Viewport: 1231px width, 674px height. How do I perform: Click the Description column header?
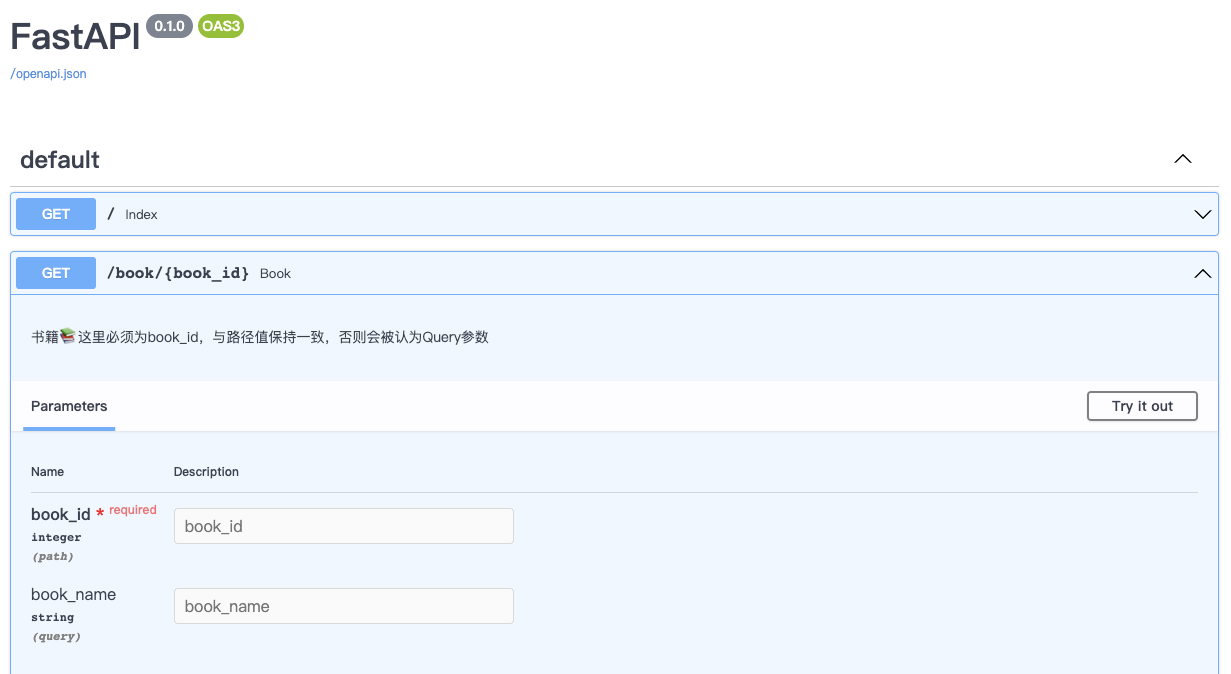click(206, 472)
